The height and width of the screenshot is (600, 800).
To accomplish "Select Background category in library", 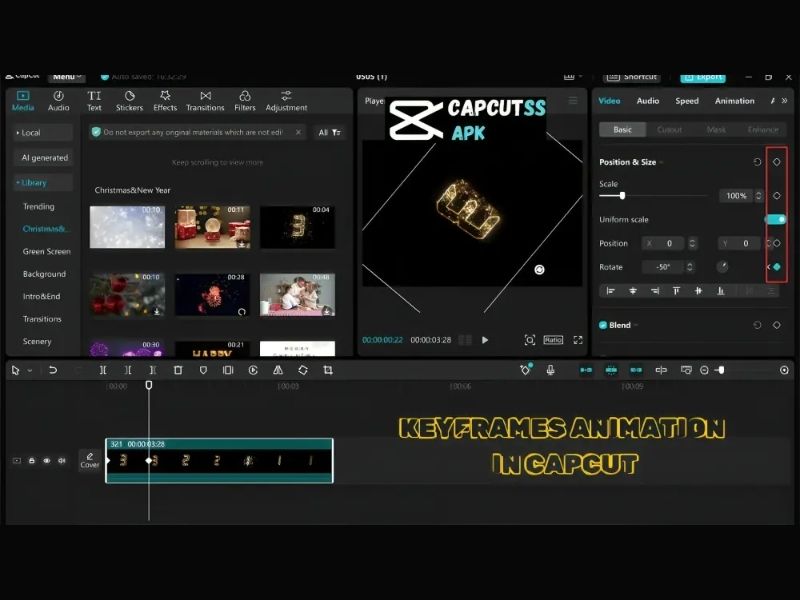I will [x=44, y=274].
